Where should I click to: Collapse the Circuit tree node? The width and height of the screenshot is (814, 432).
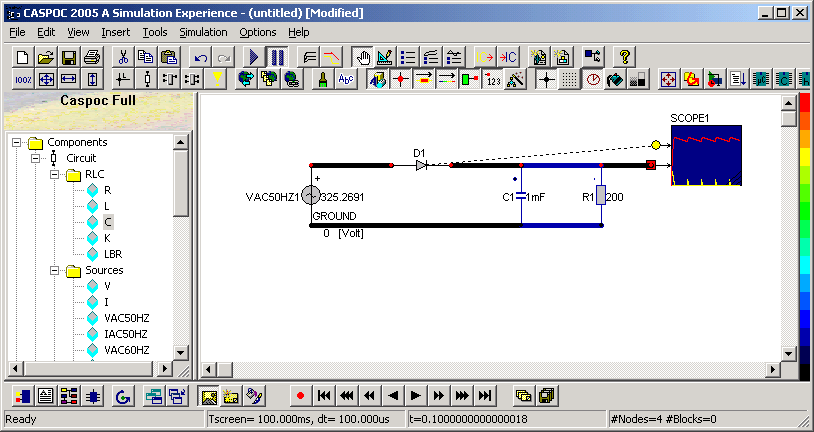(x=35, y=158)
